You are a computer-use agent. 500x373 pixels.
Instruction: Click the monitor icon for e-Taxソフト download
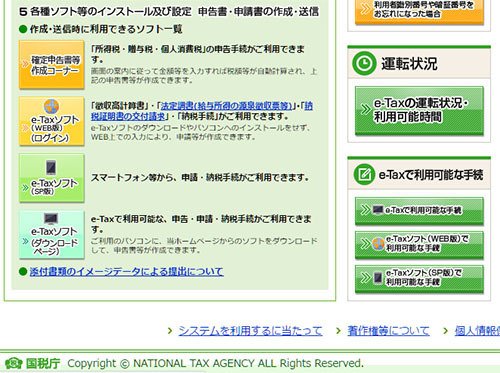click(51, 219)
